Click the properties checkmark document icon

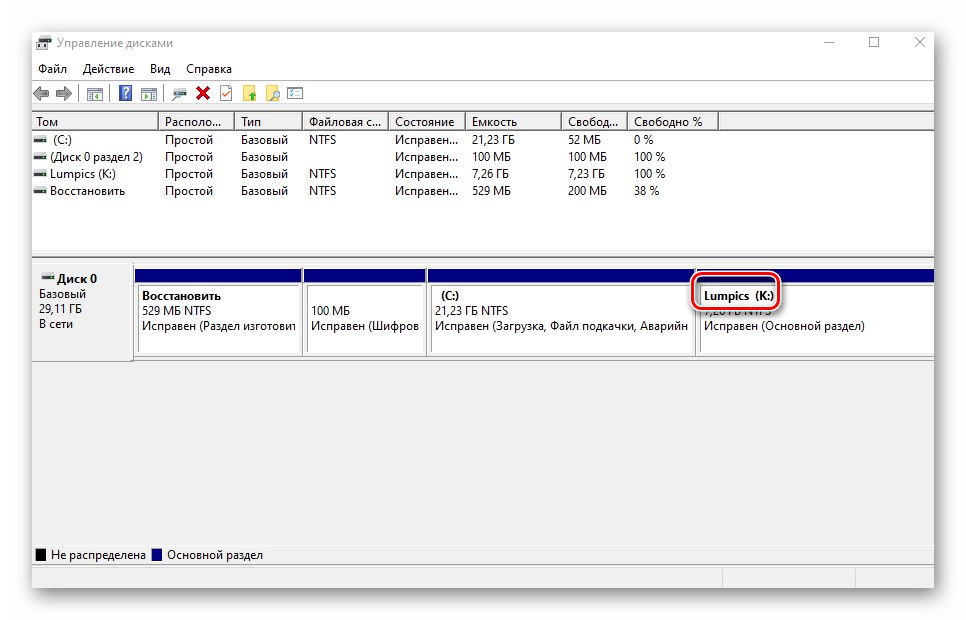click(x=226, y=94)
